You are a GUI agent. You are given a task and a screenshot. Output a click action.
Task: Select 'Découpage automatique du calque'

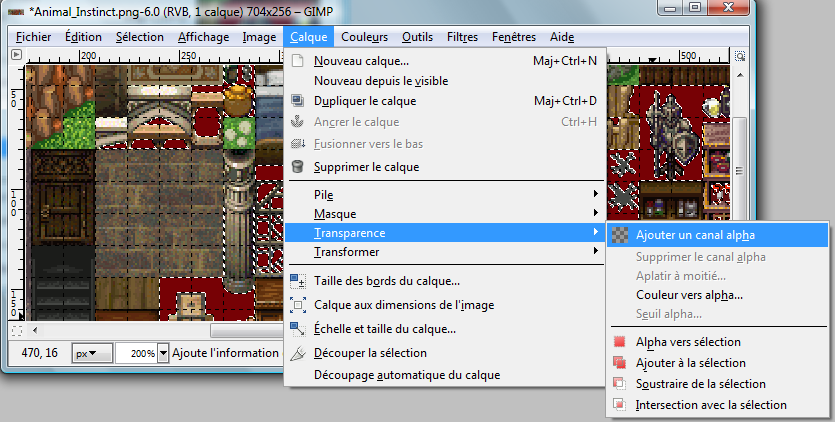(x=406, y=375)
